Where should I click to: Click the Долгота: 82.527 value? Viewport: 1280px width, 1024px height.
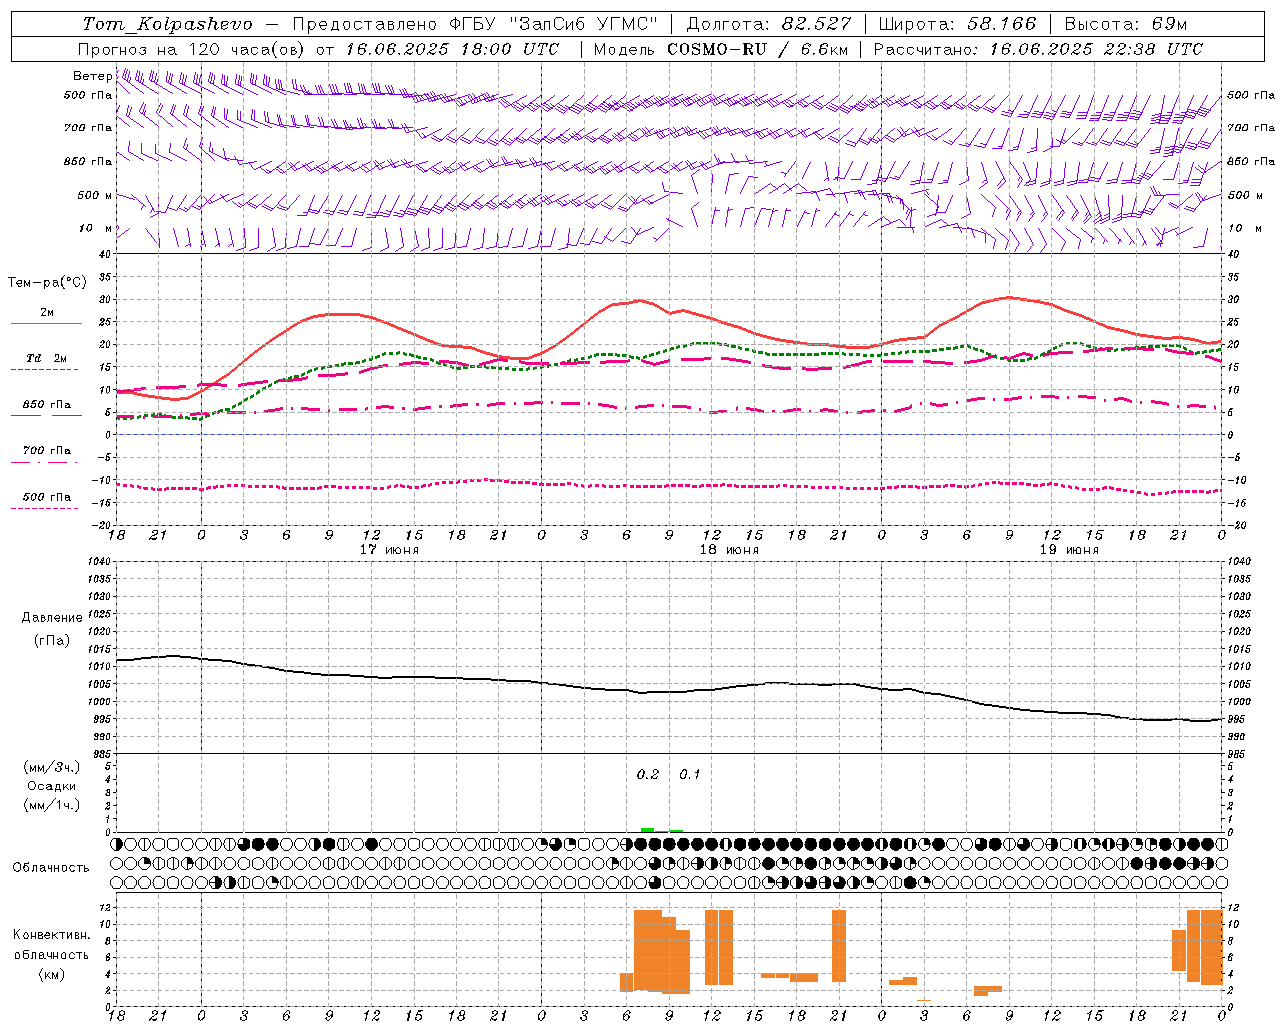click(769, 24)
